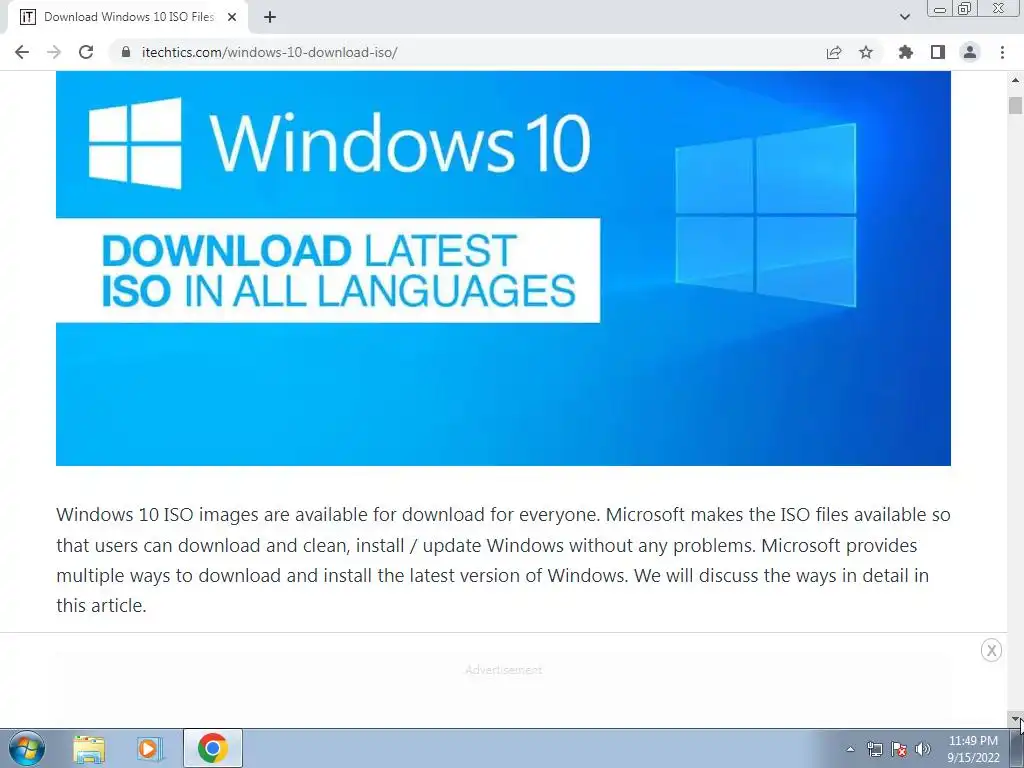Open tab search dropdown arrow
1024x768 pixels.
coord(904,17)
